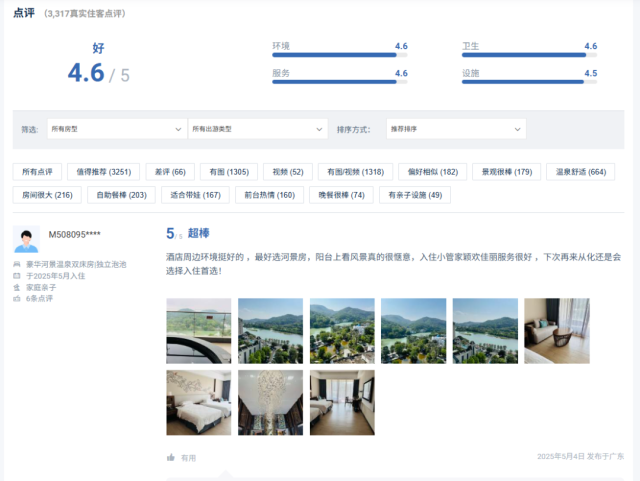Screen dimensions: 640x481
Task: Click the 温泉舒适 (664) tag
Action: point(580,172)
